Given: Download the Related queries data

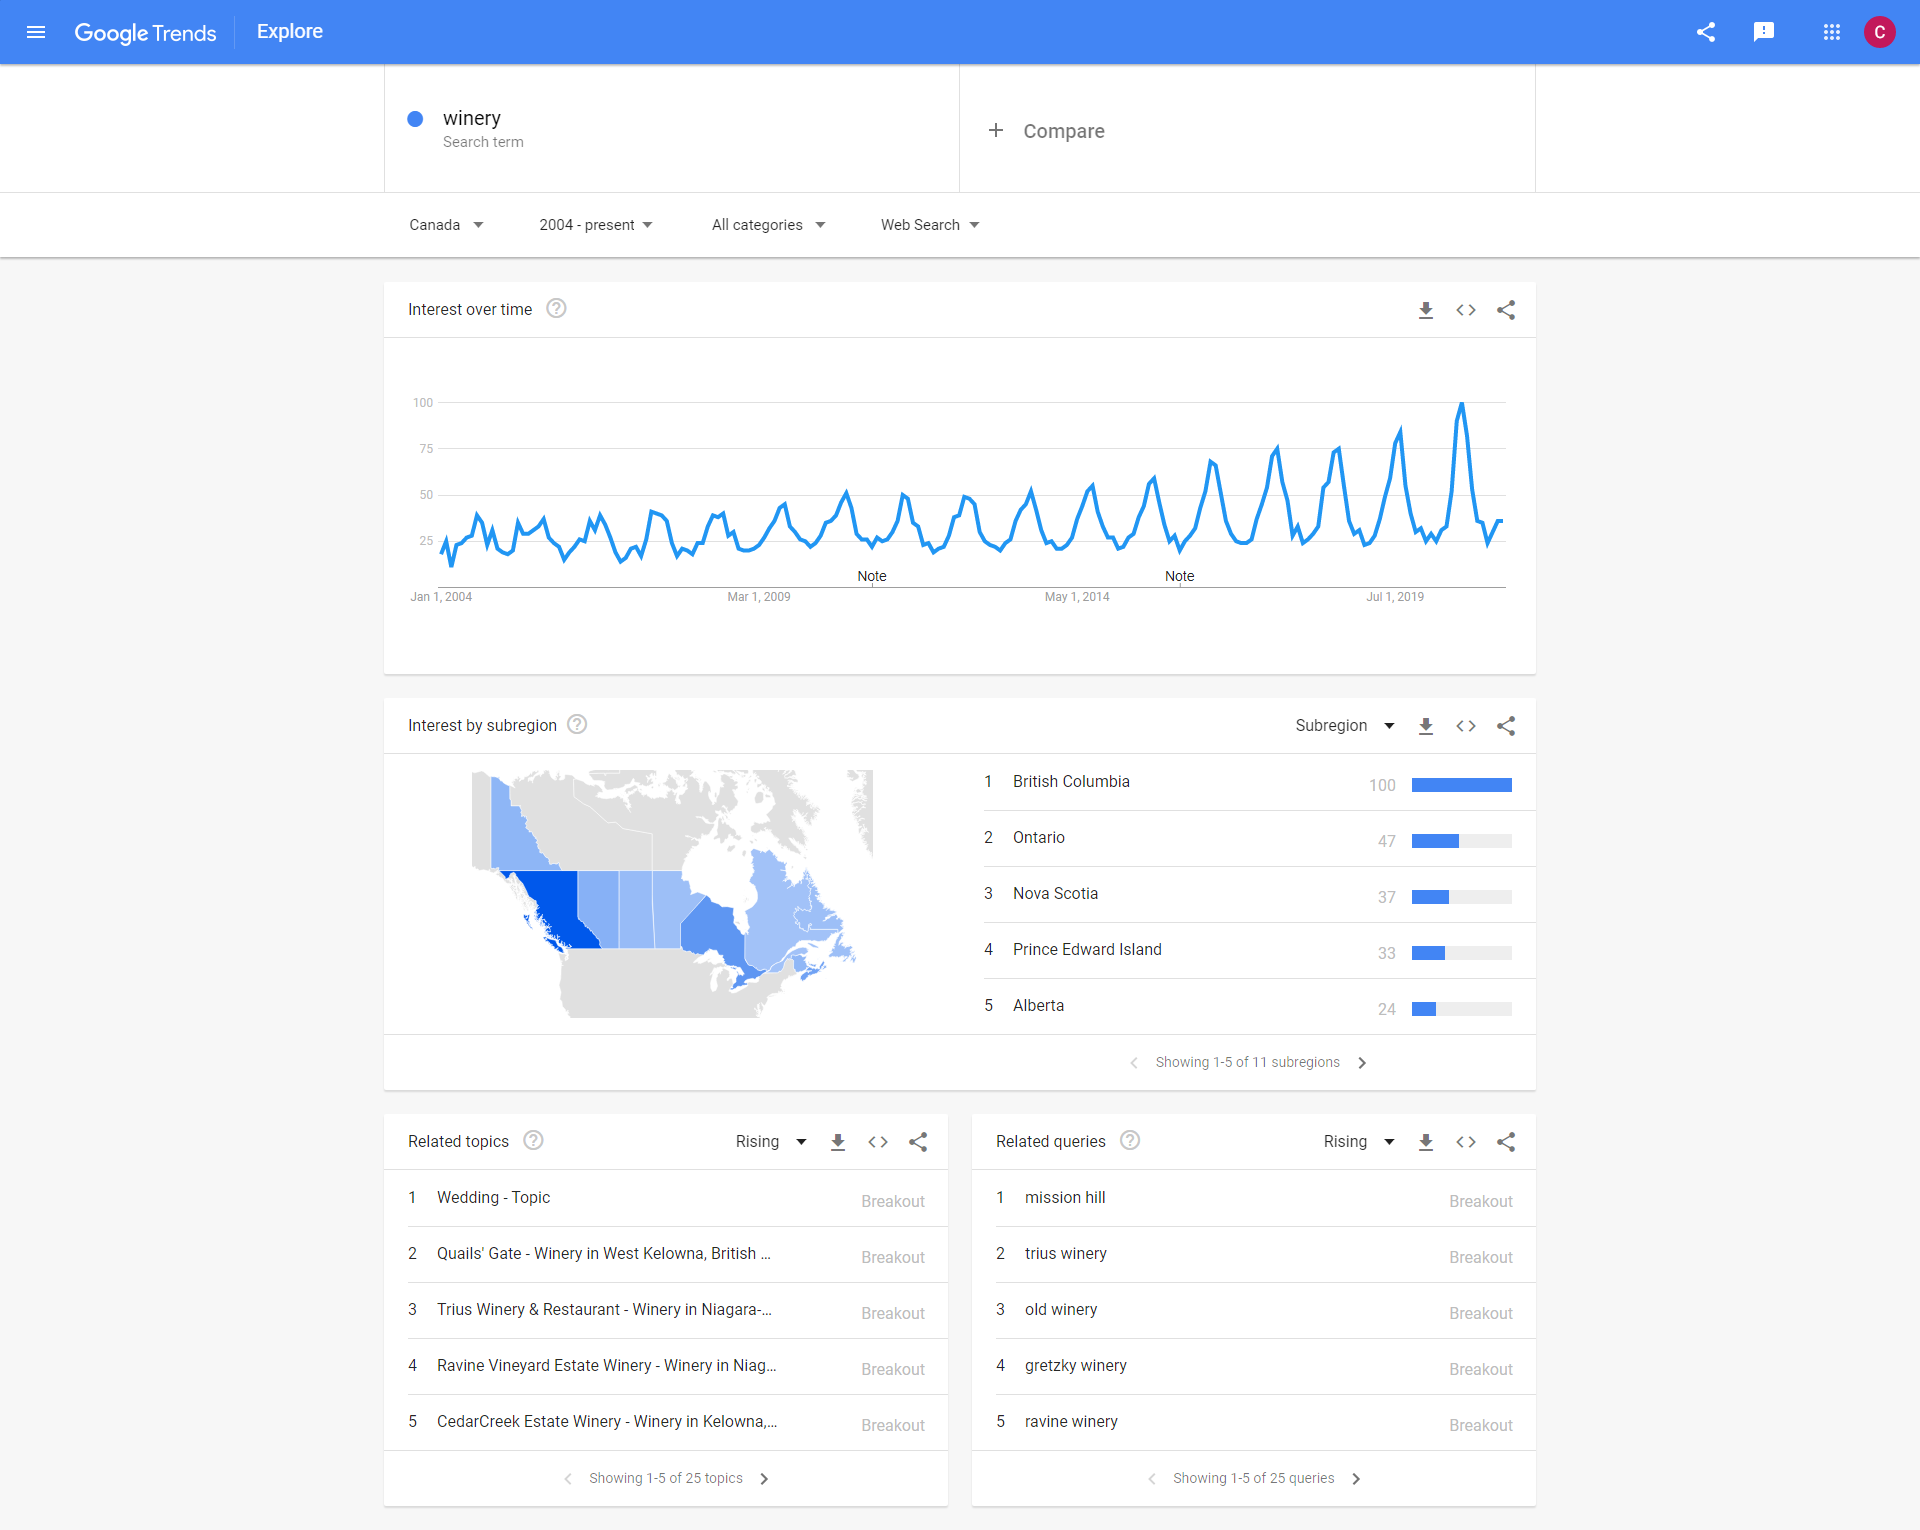Looking at the screenshot, I should click(x=1426, y=1142).
